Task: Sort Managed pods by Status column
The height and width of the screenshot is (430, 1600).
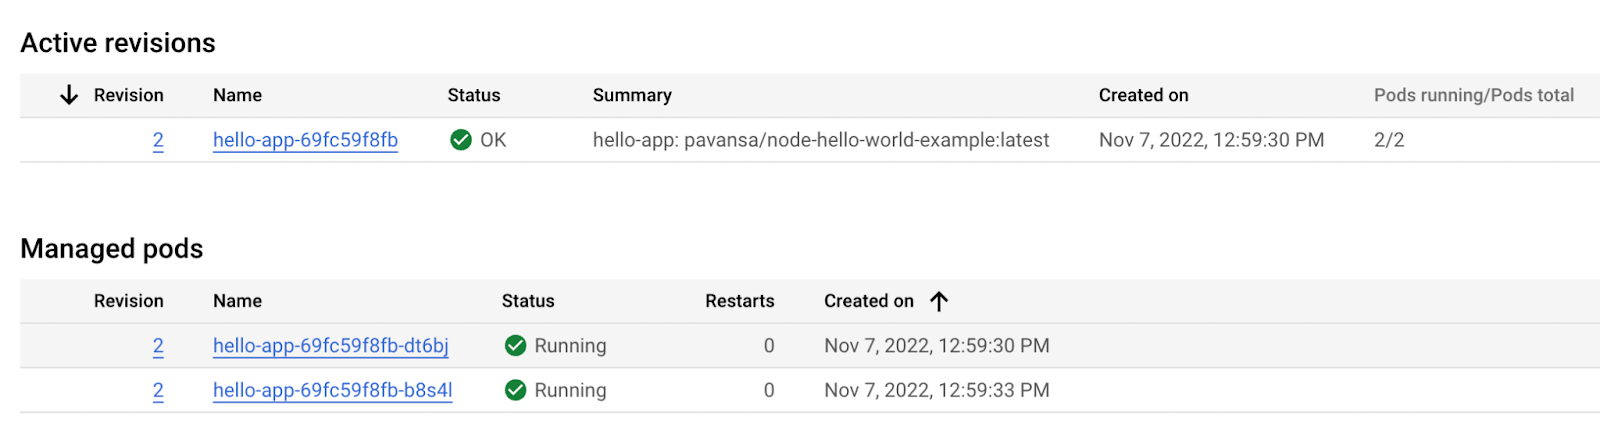Action: click(x=528, y=301)
